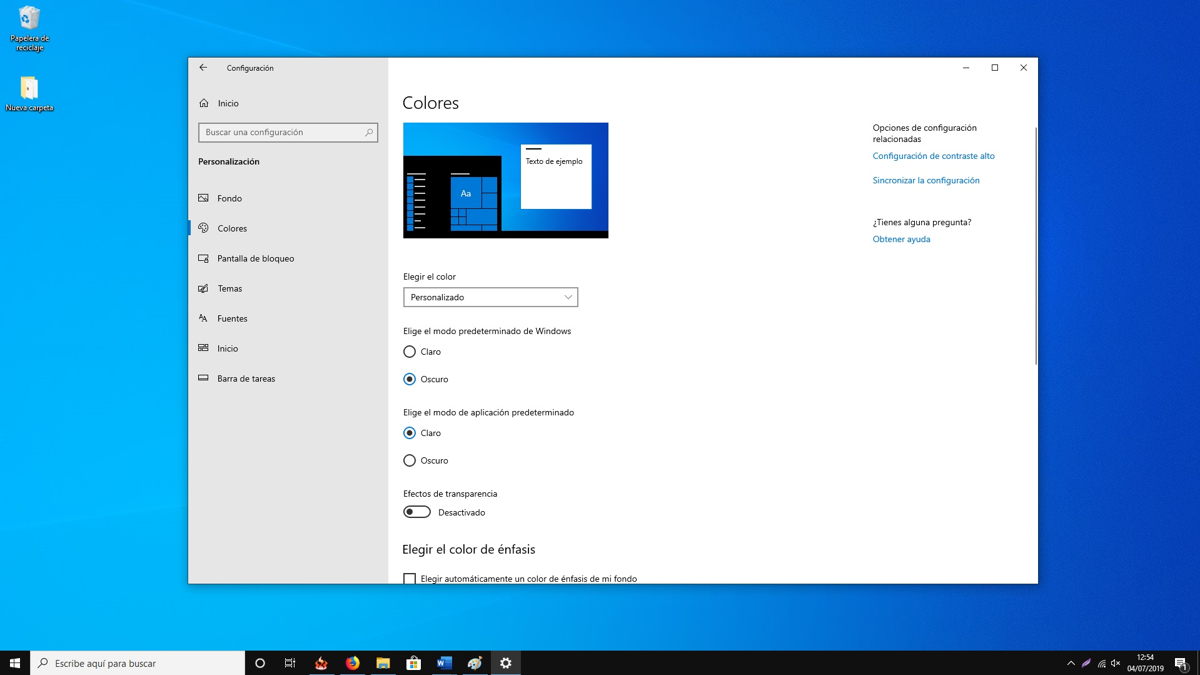The width and height of the screenshot is (1200, 675).
Task: Open the Firefox icon on taskbar
Action: pyautogui.click(x=352, y=663)
